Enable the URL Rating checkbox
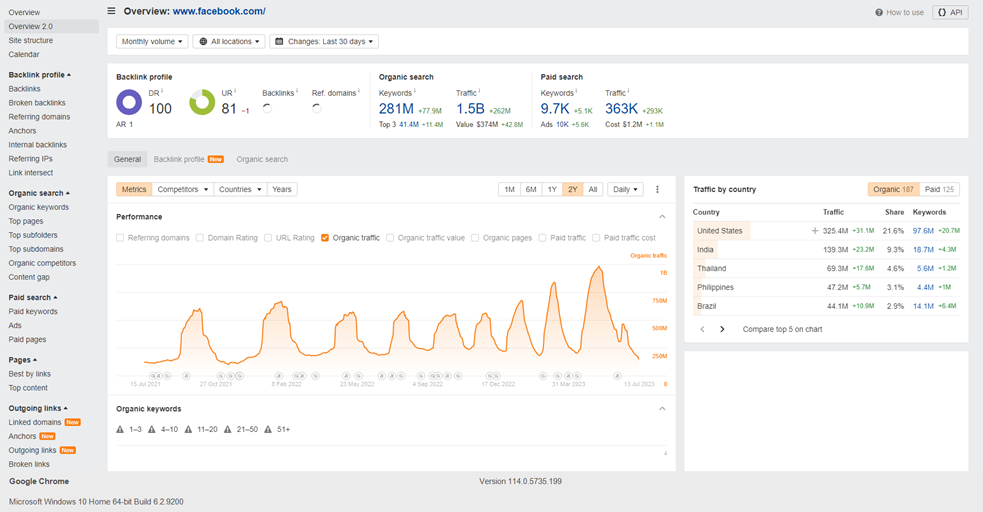 click(268, 238)
